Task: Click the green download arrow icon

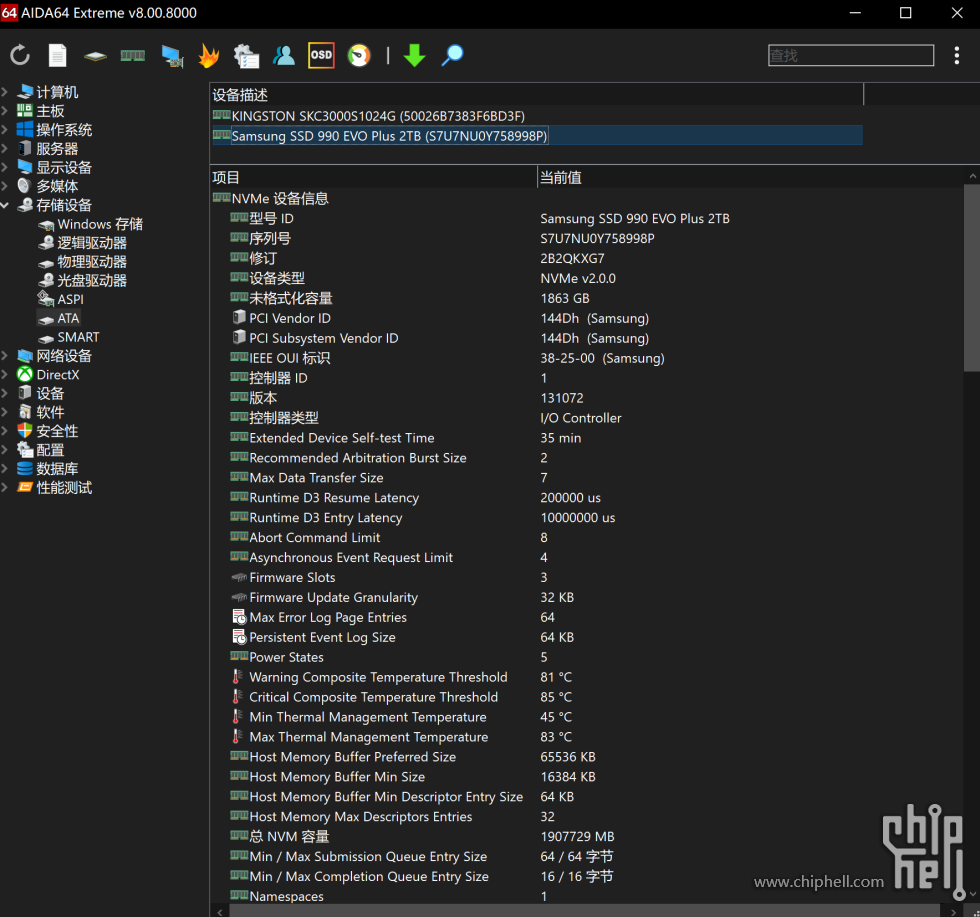Action: pyautogui.click(x=414, y=56)
